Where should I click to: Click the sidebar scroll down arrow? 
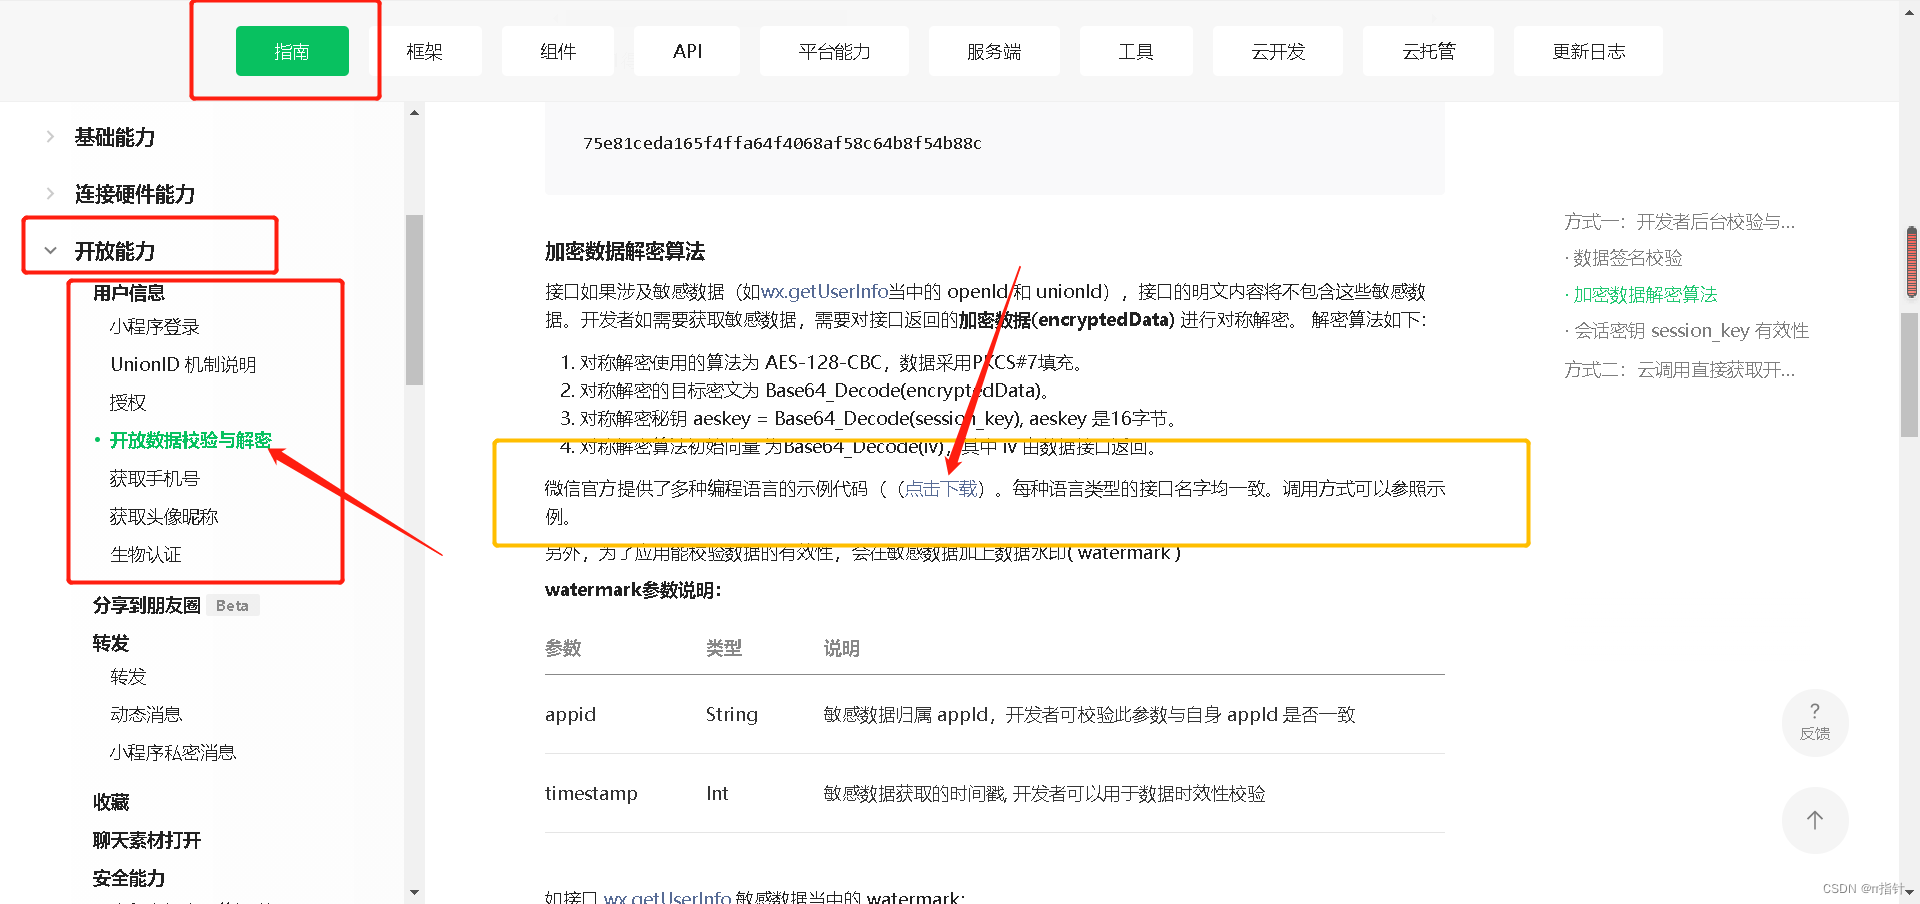coord(414,892)
